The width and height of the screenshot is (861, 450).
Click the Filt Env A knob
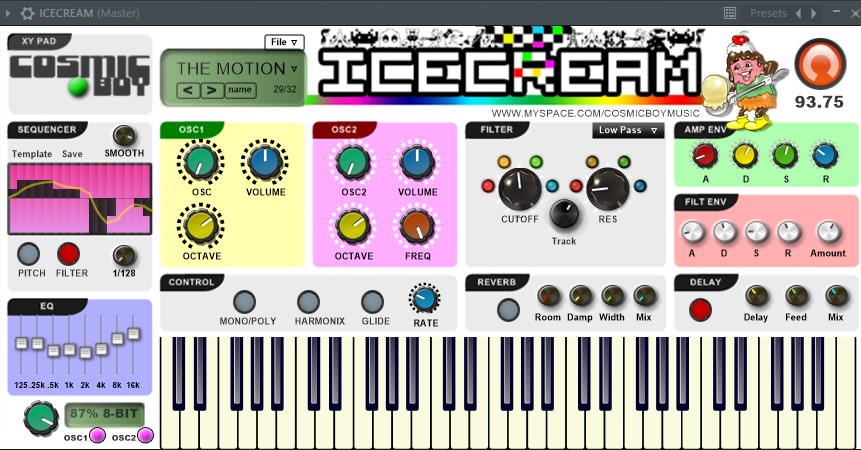coord(692,232)
